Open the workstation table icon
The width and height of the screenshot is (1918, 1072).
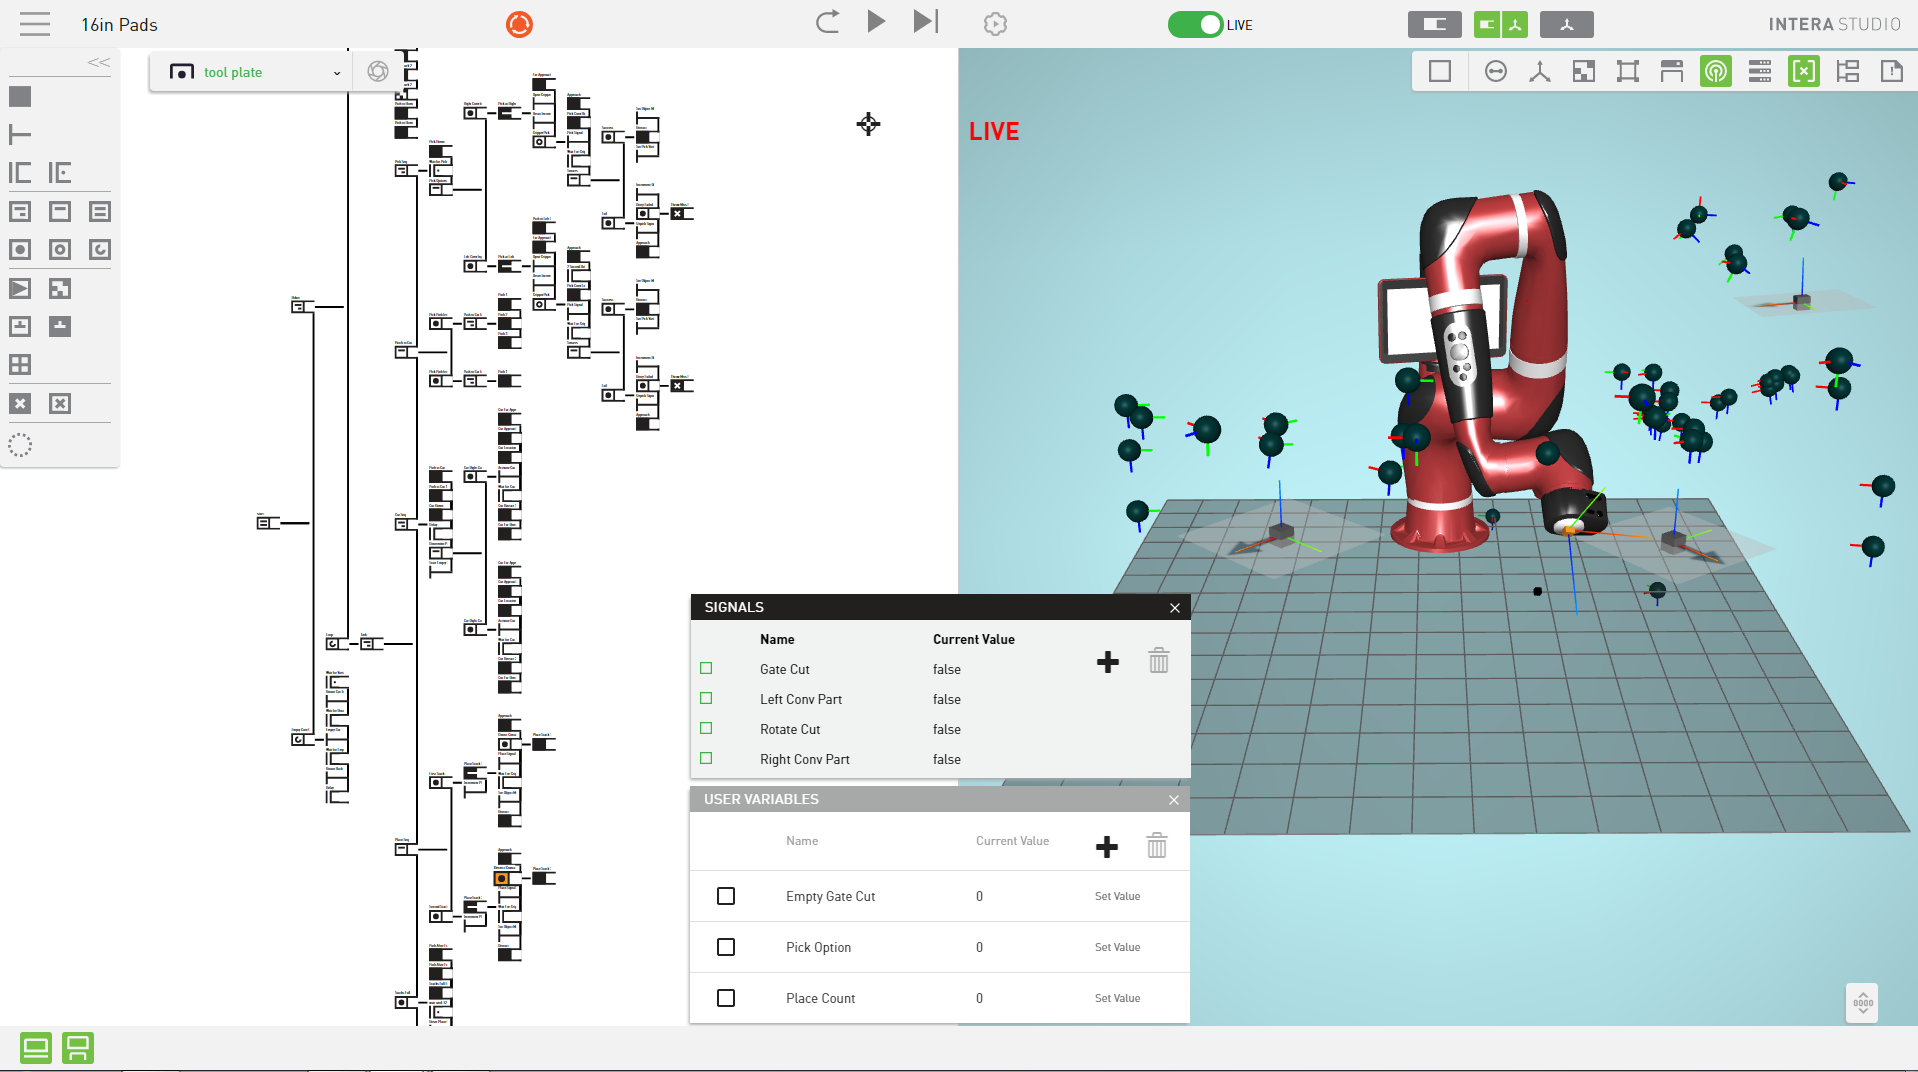(1672, 71)
